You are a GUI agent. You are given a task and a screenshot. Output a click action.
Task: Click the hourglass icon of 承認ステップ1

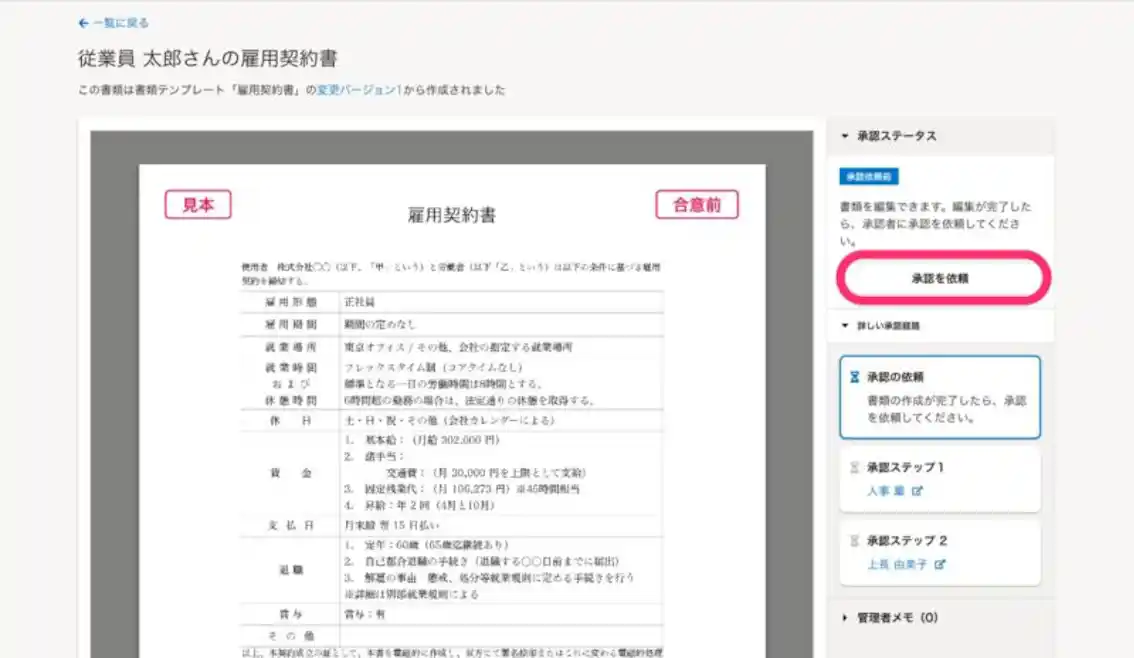click(854, 467)
